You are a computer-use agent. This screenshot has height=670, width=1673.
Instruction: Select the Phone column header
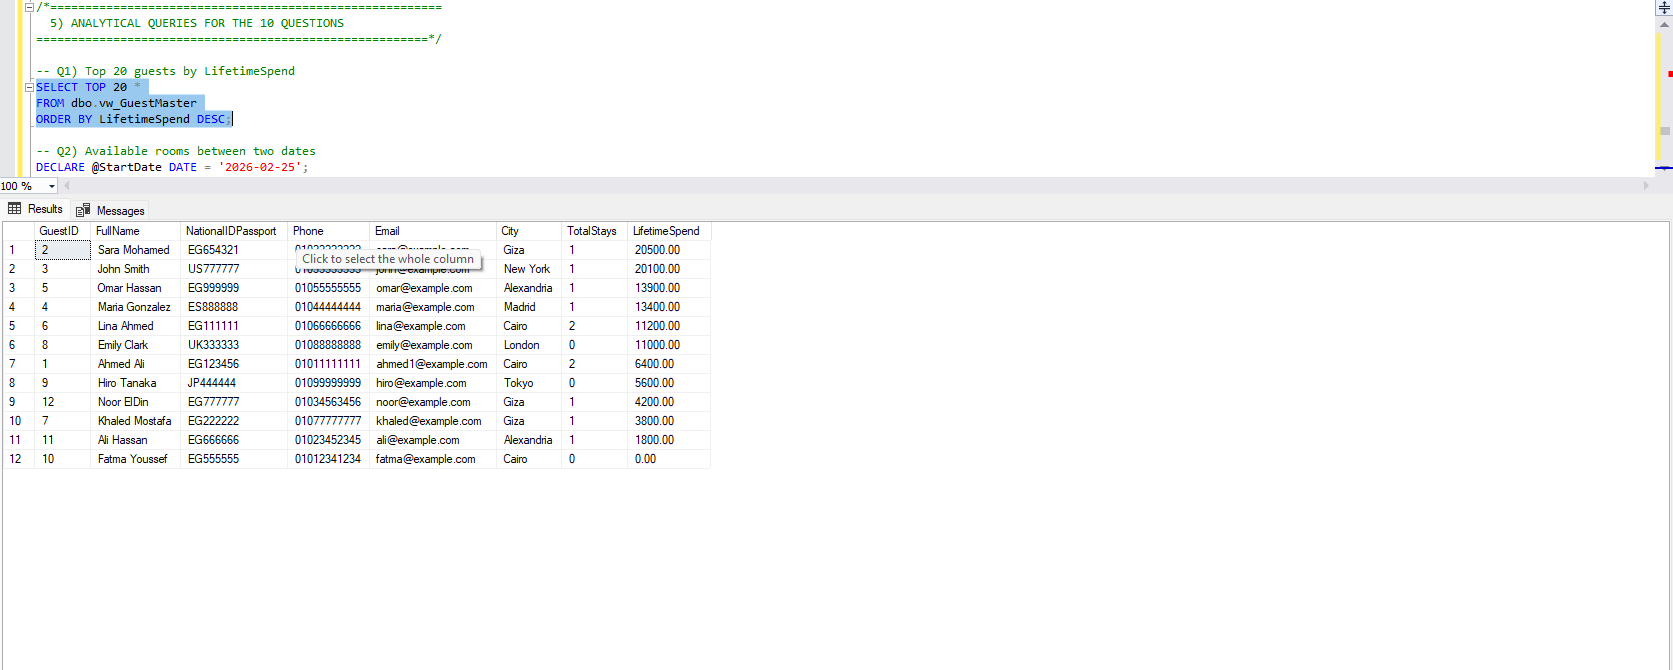point(328,231)
